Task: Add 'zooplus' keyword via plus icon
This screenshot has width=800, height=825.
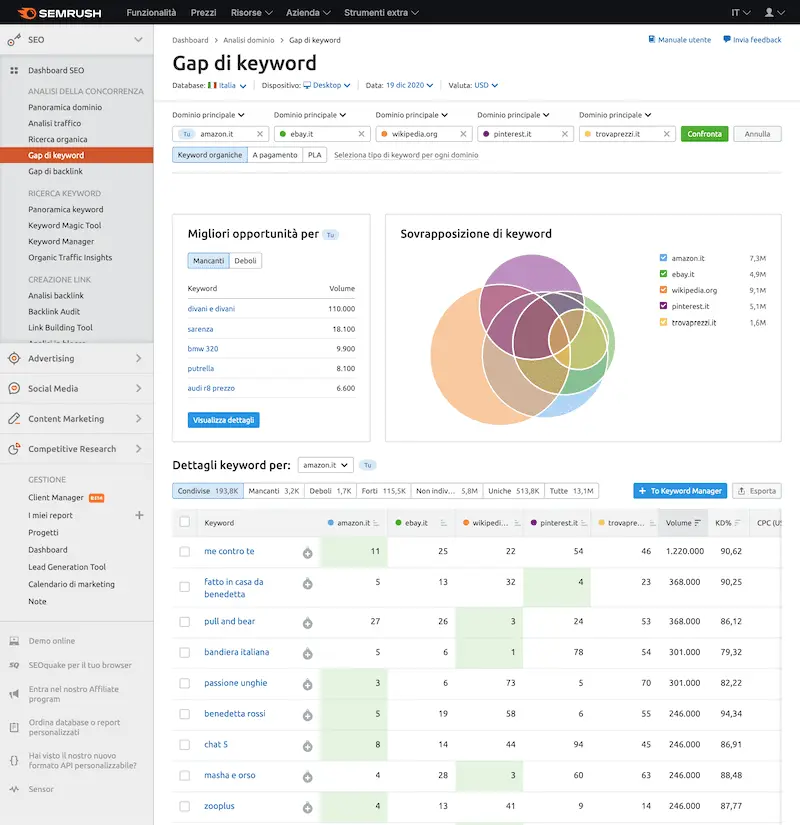Action: point(307,808)
